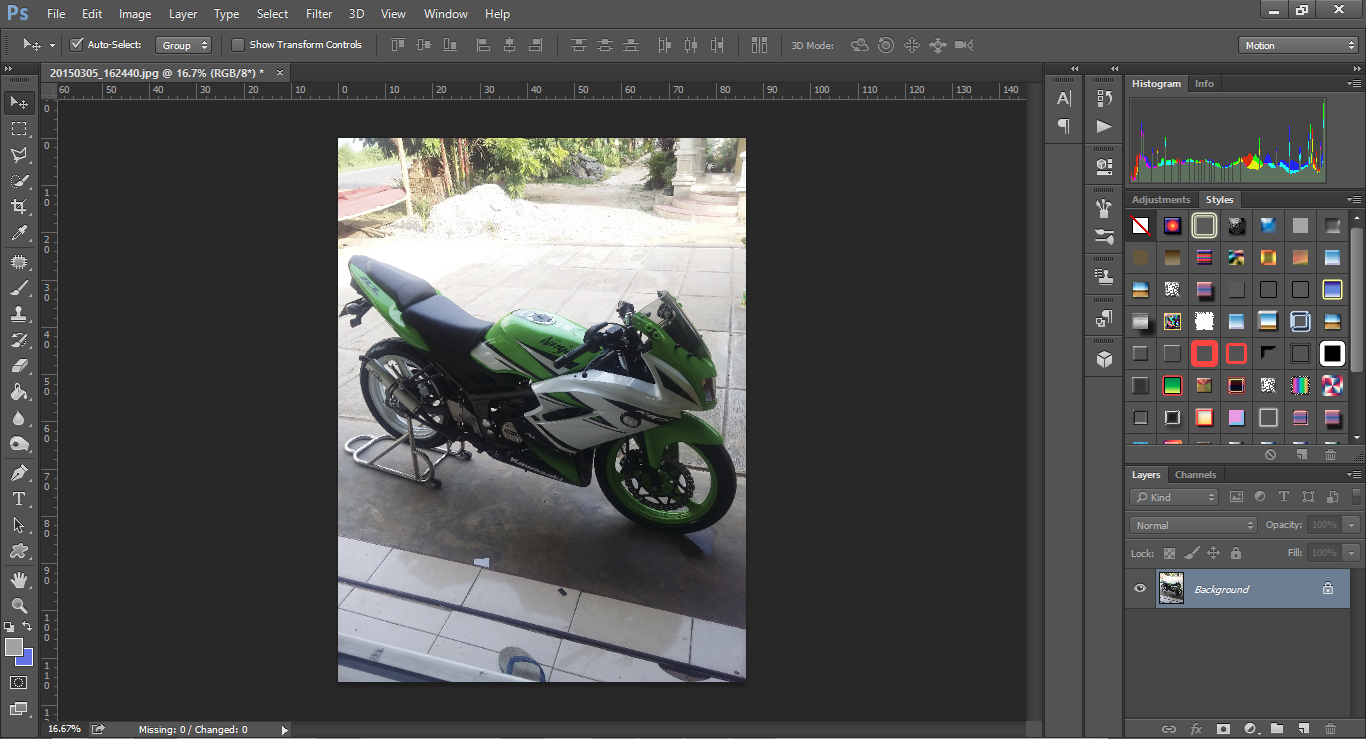Select the Horizontal Type tool
Image resolution: width=1366 pixels, height=739 pixels.
[x=20, y=498]
